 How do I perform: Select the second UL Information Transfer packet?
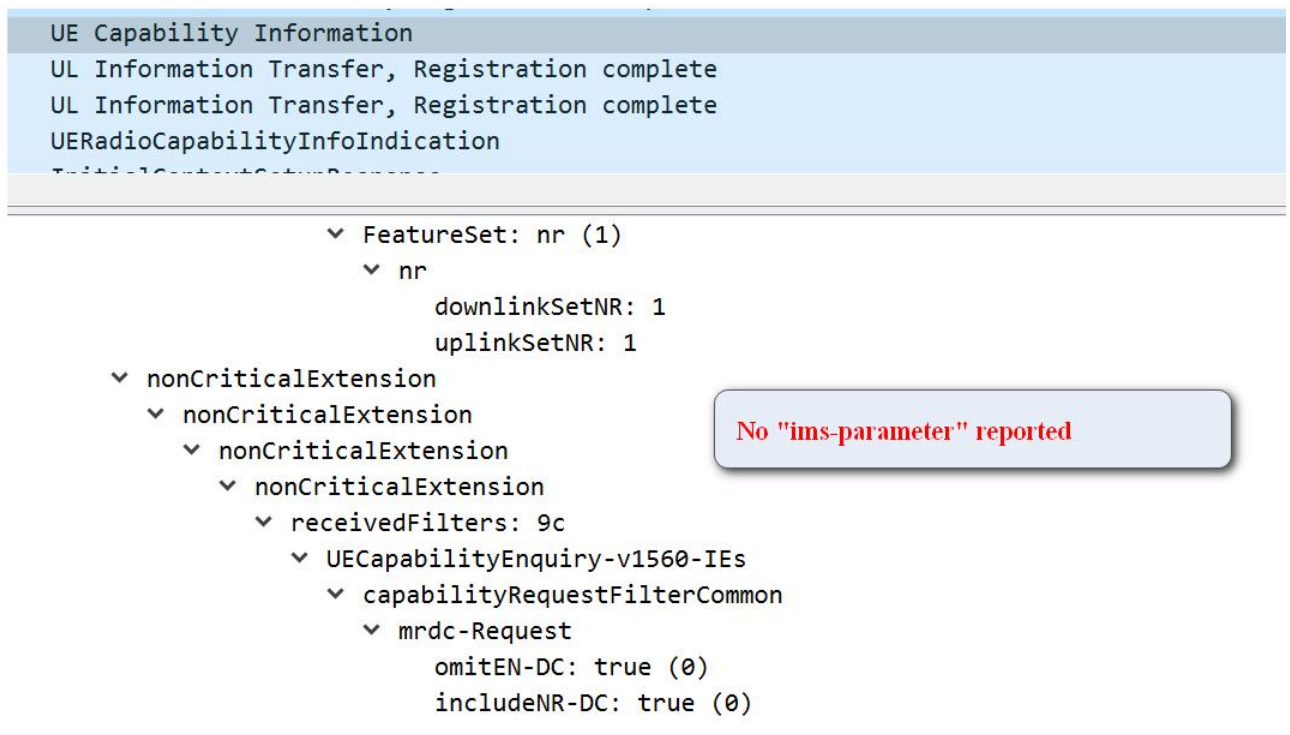pos(383,105)
